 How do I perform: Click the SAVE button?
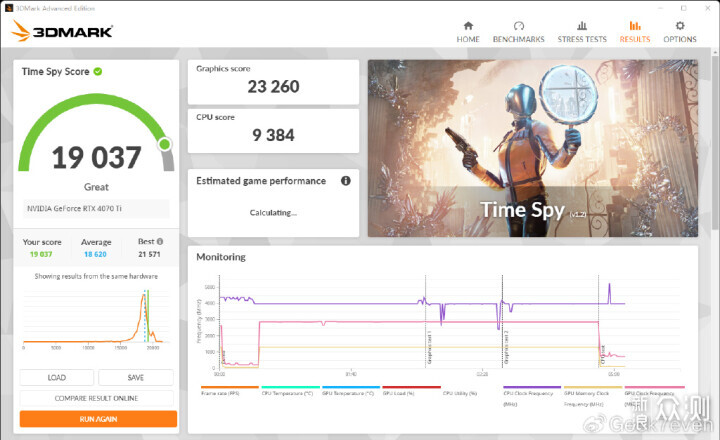(x=136, y=378)
